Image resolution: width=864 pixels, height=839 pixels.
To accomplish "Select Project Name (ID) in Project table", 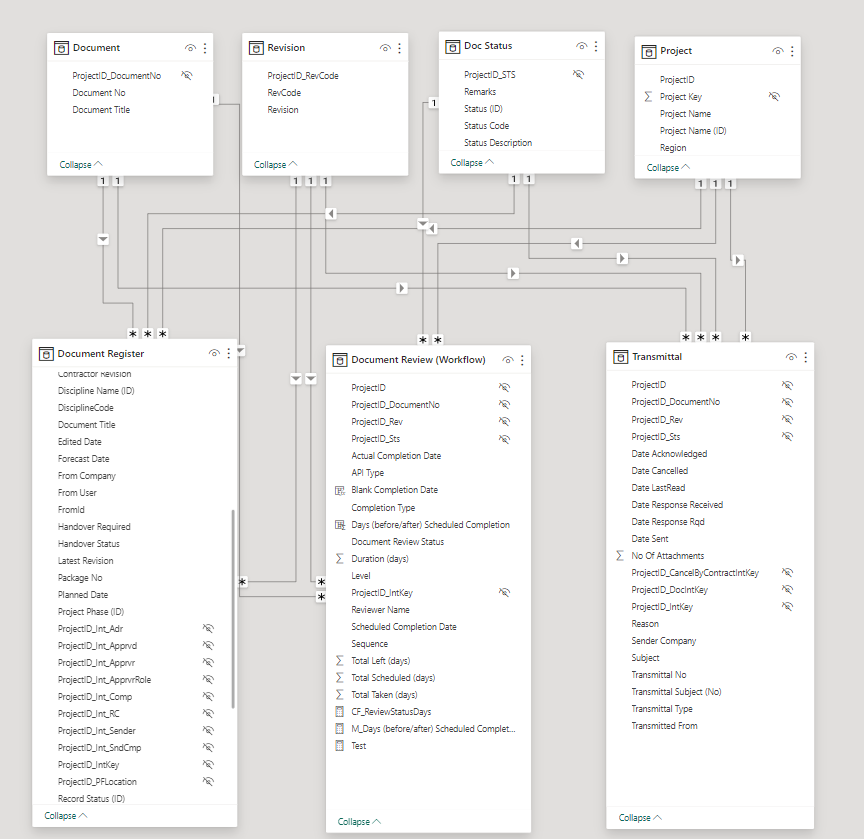I will 693,131.
